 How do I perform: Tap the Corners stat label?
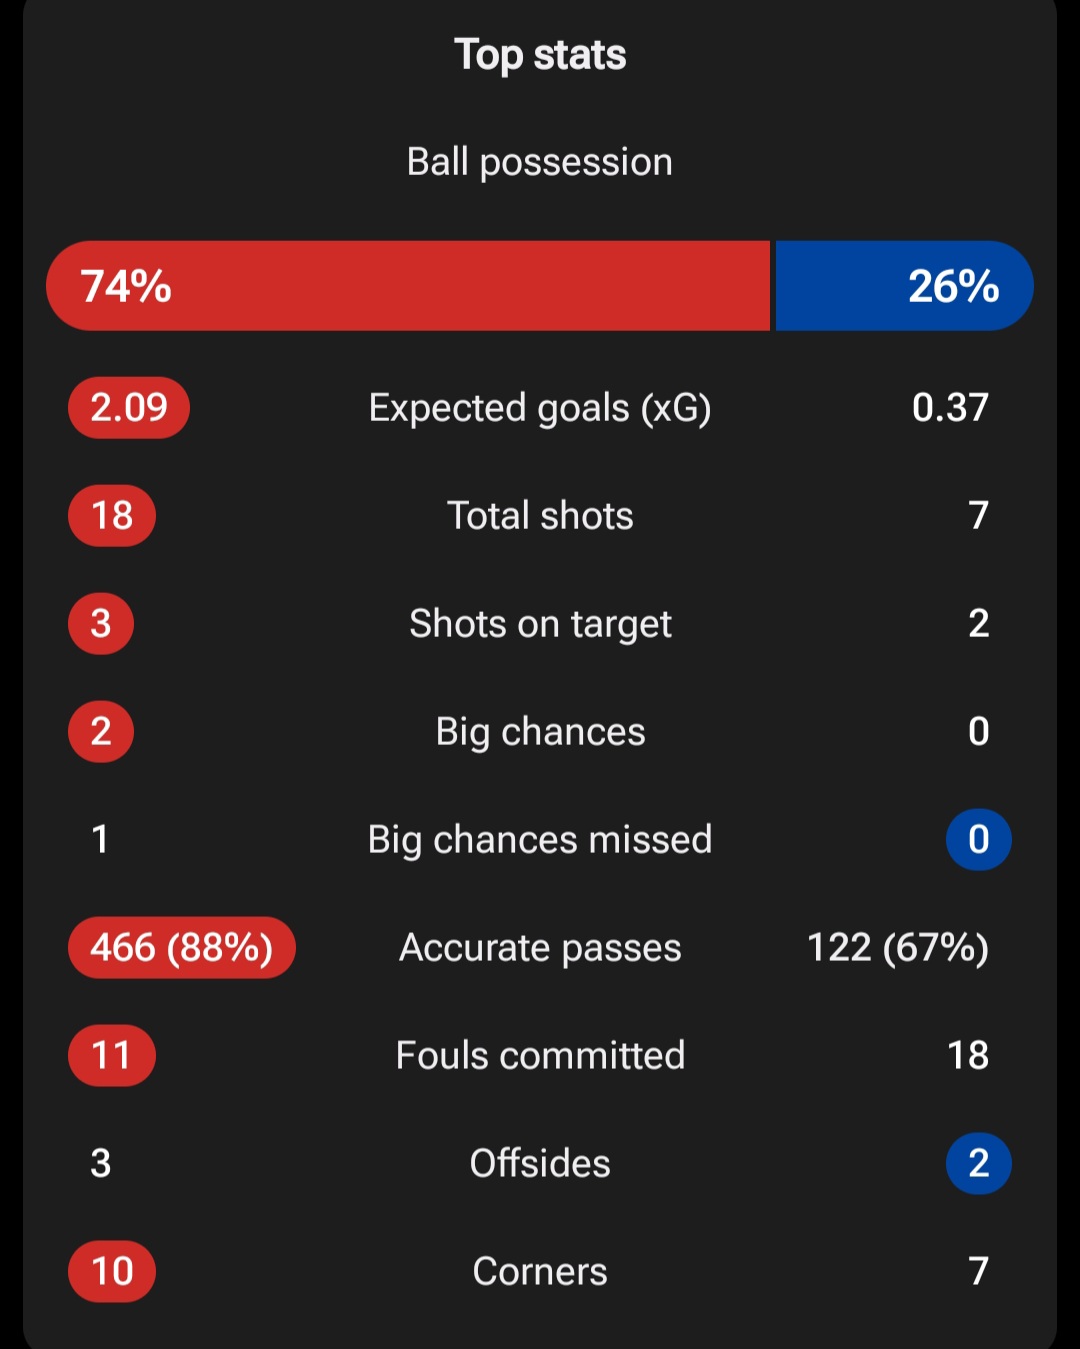540,1271
